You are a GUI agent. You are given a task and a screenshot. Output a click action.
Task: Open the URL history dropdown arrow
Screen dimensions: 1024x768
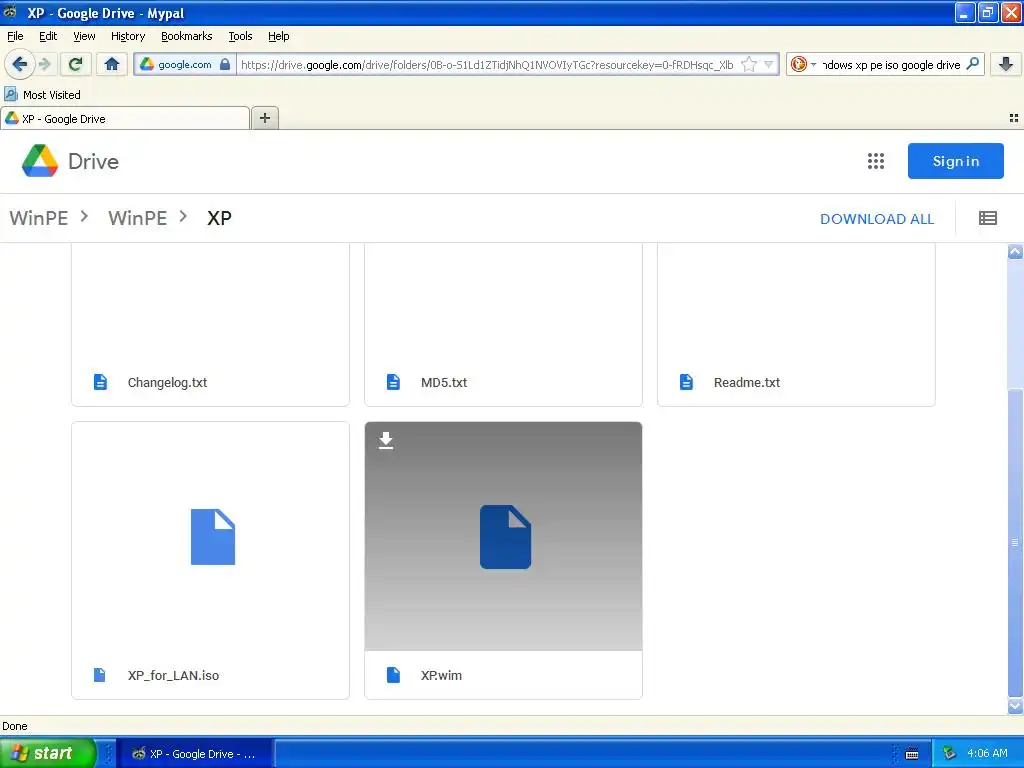coord(769,65)
